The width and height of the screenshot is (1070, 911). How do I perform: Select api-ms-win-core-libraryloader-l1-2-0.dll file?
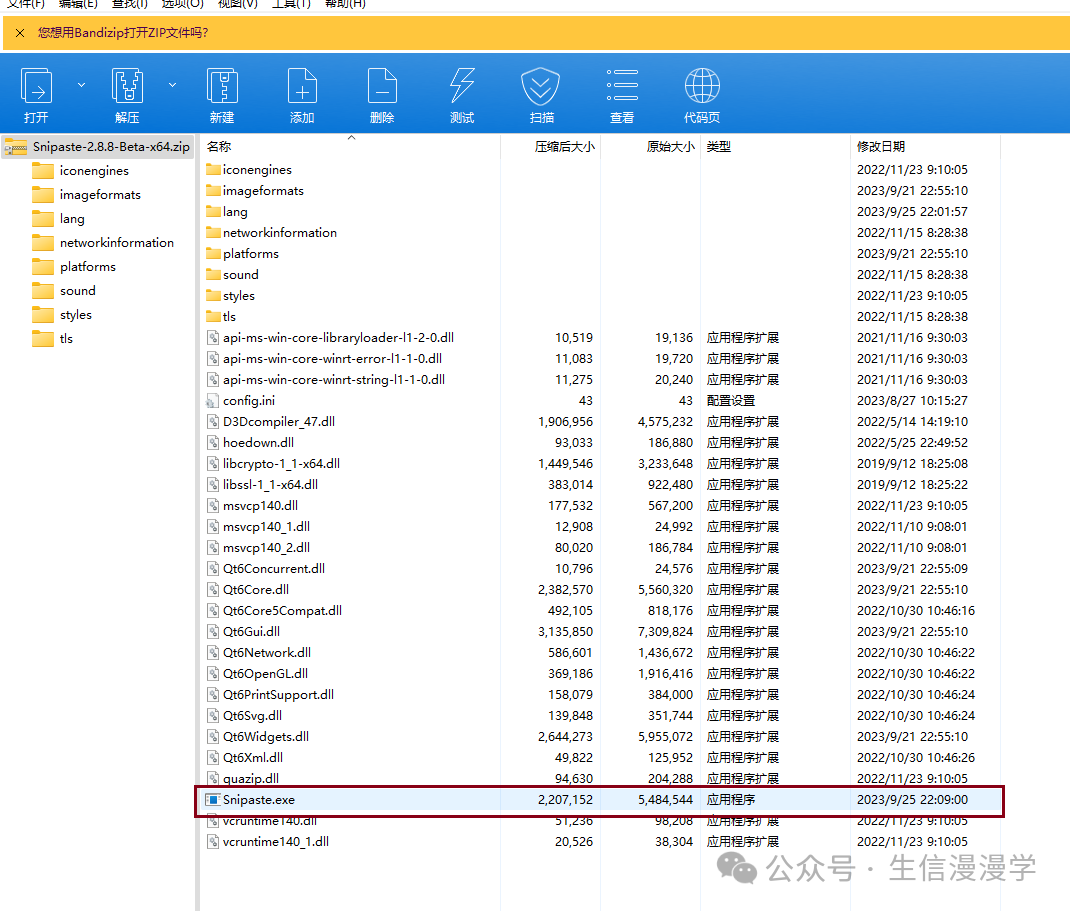338,338
